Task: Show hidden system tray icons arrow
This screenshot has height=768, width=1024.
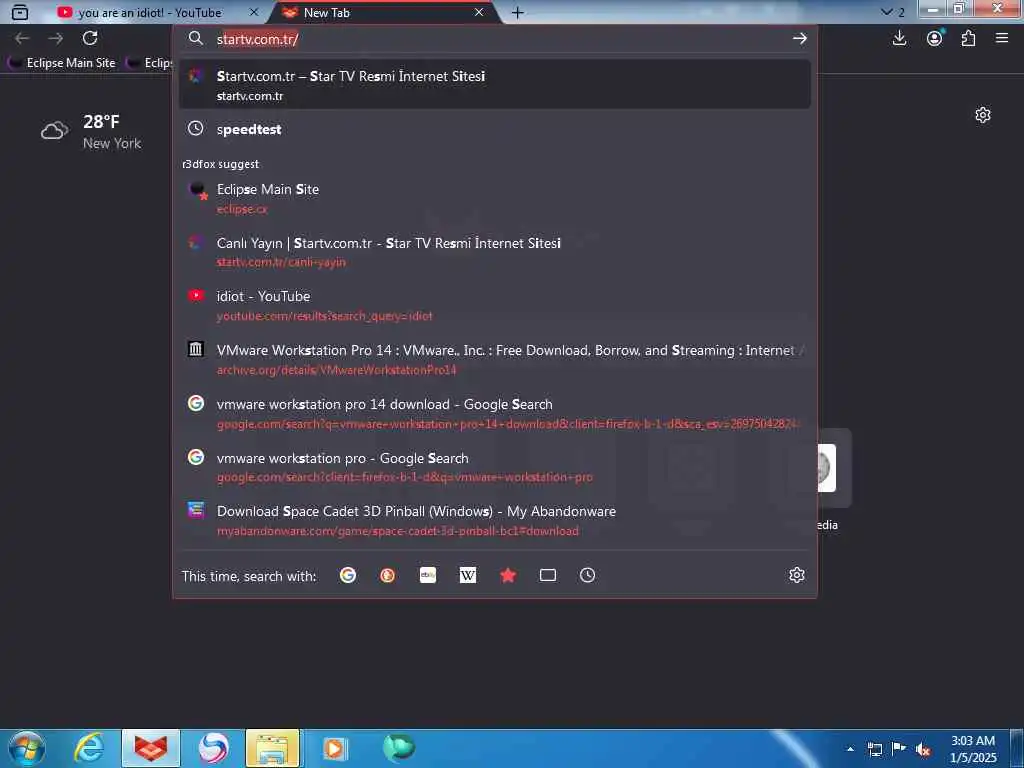Action: (850, 749)
